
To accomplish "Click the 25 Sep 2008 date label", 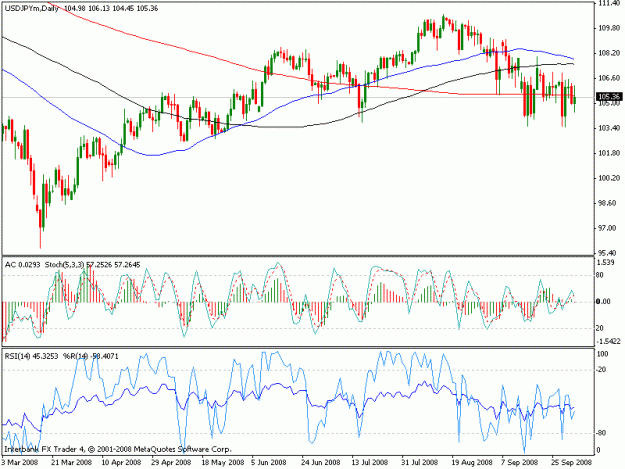I will [571, 462].
